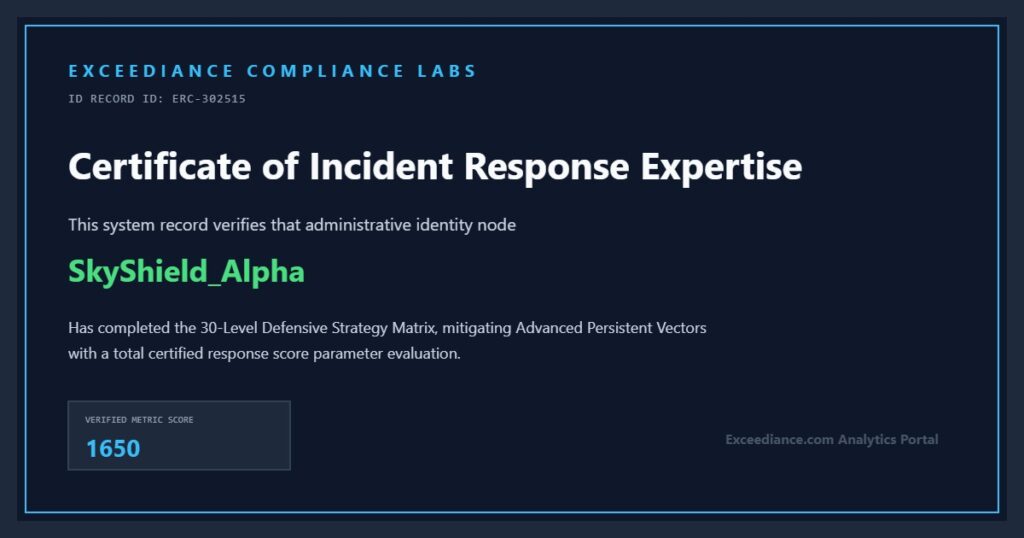Select the SkyShield_Alpha identity name
Viewport: 1024px width, 538px height.
pos(186,271)
